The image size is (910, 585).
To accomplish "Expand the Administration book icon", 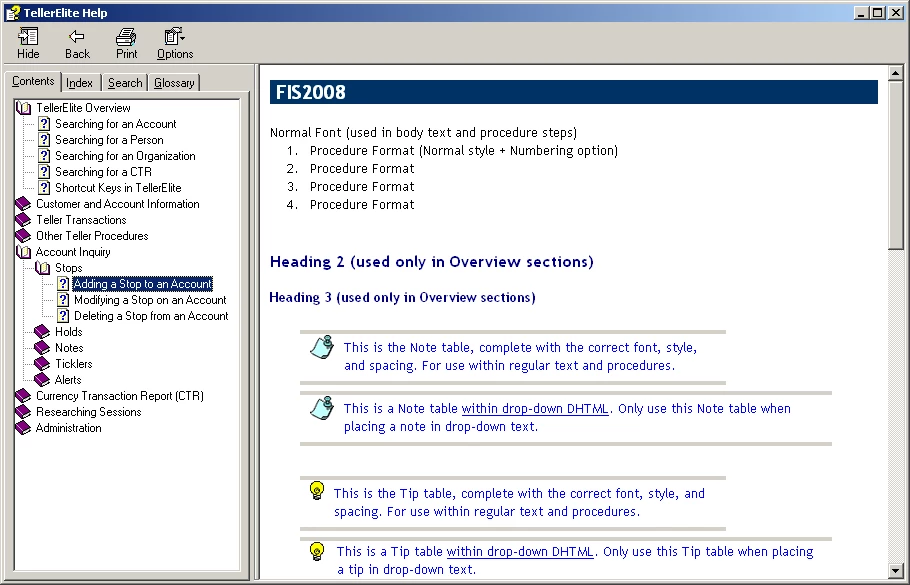I will tap(23, 428).
